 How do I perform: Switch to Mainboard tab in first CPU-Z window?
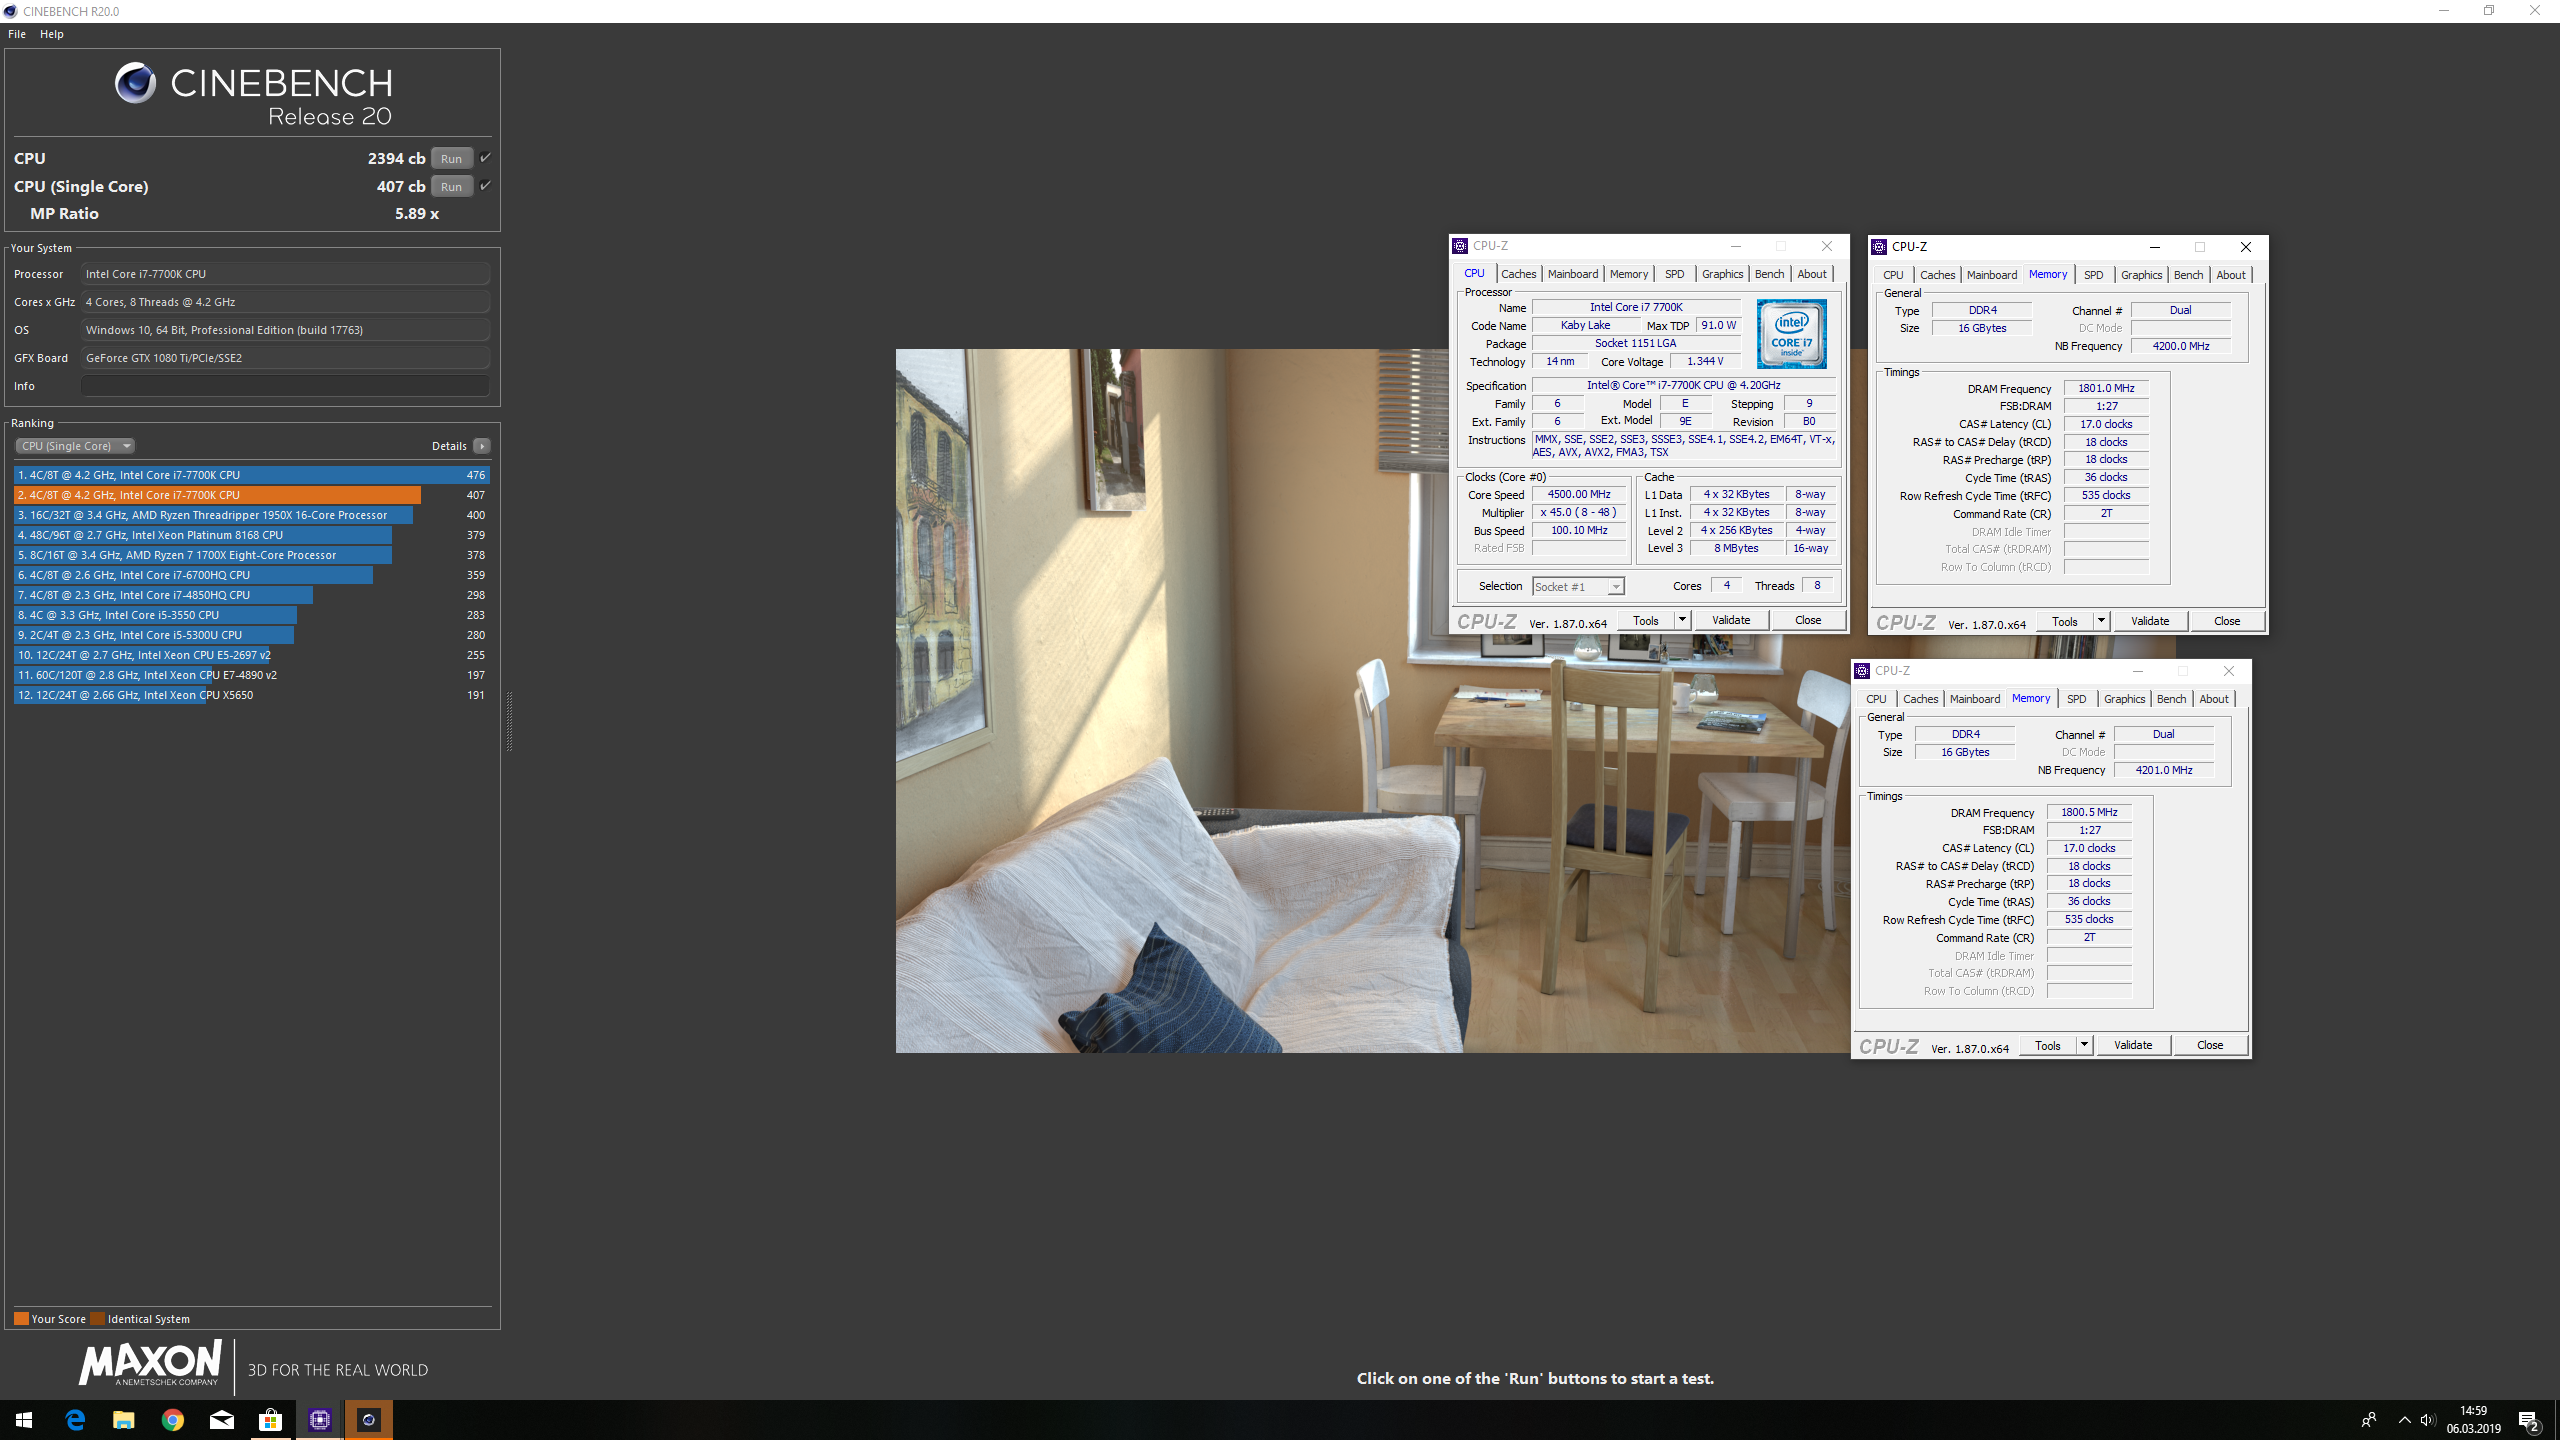[x=1572, y=274]
